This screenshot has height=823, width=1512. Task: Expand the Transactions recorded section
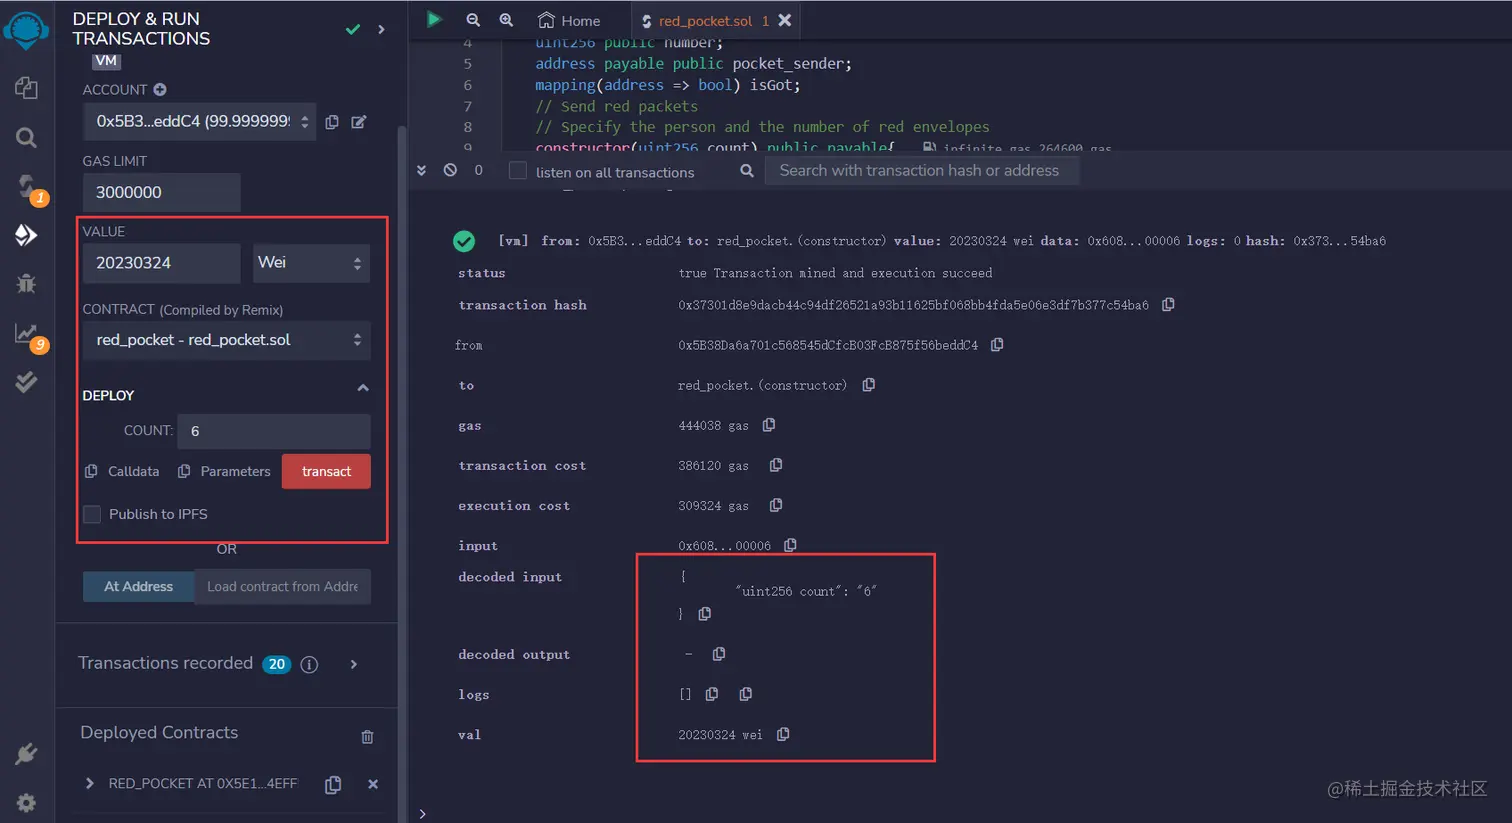tap(354, 664)
